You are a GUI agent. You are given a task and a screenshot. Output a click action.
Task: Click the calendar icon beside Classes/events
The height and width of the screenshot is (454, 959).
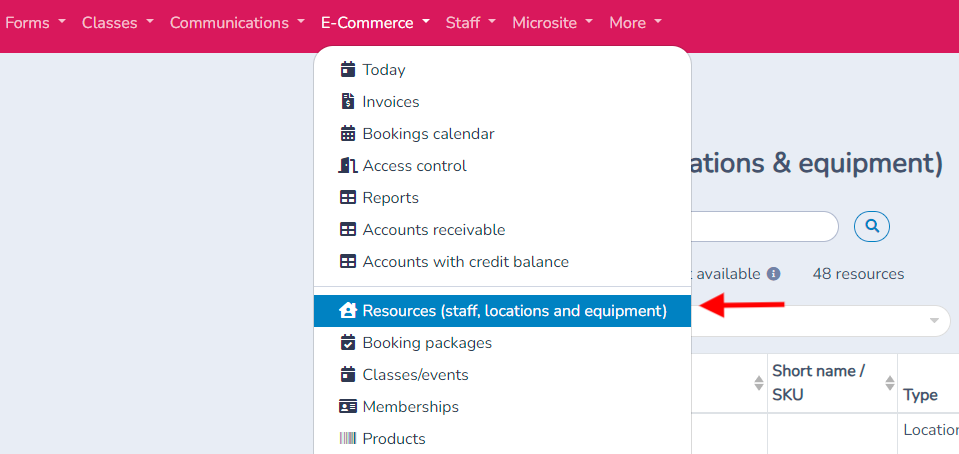tap(347, 374)
